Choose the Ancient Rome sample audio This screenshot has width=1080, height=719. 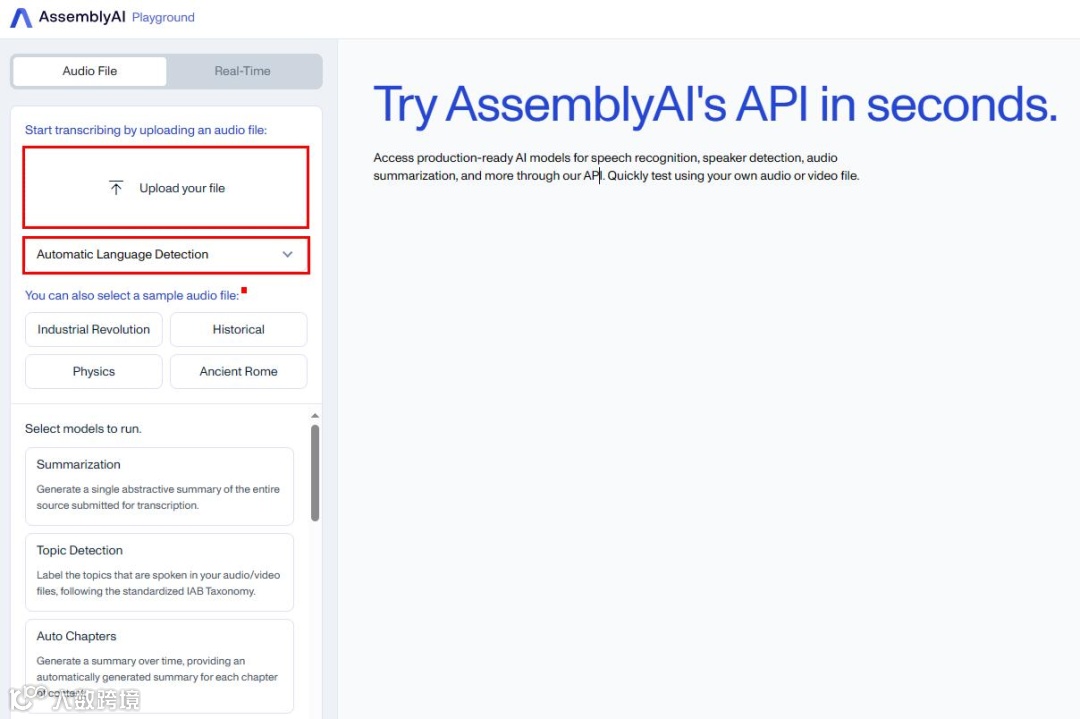pos(238,371)
